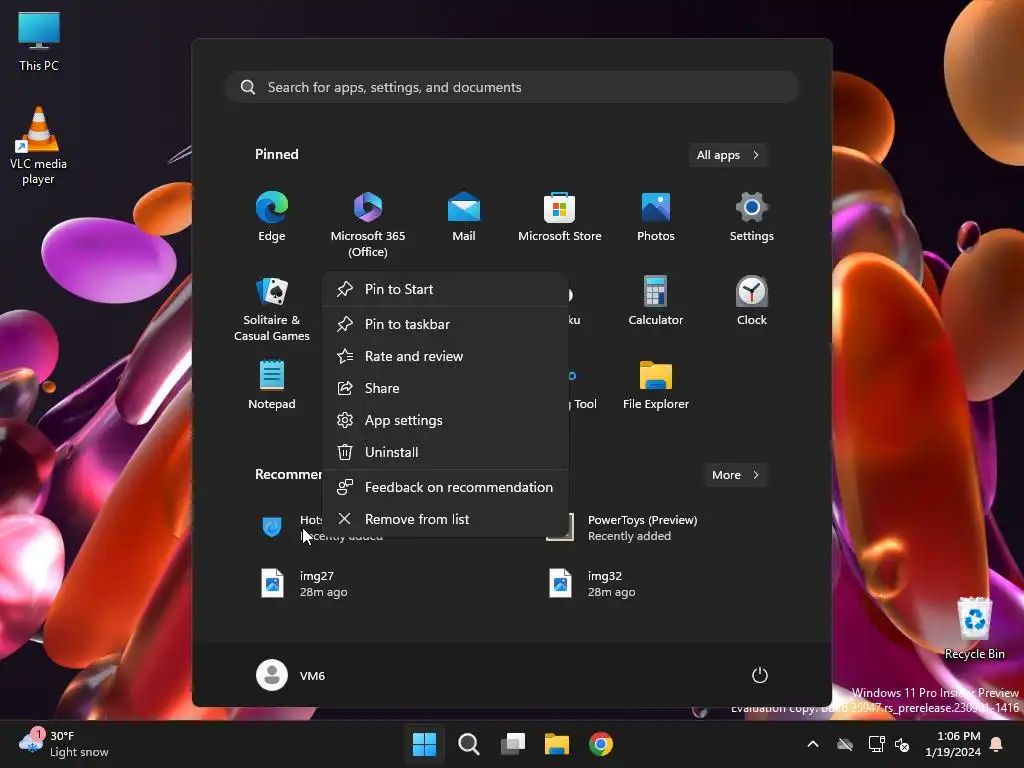Click the network display tray icon
Image resolution: width=1024 pixels, height=768 pixels.
876,744
